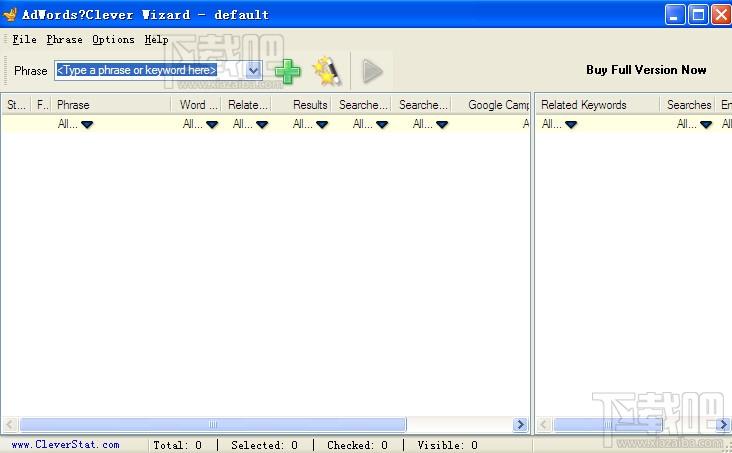732x453 pixels.
Task: Click the gray play start button
Action: point(372,71)
